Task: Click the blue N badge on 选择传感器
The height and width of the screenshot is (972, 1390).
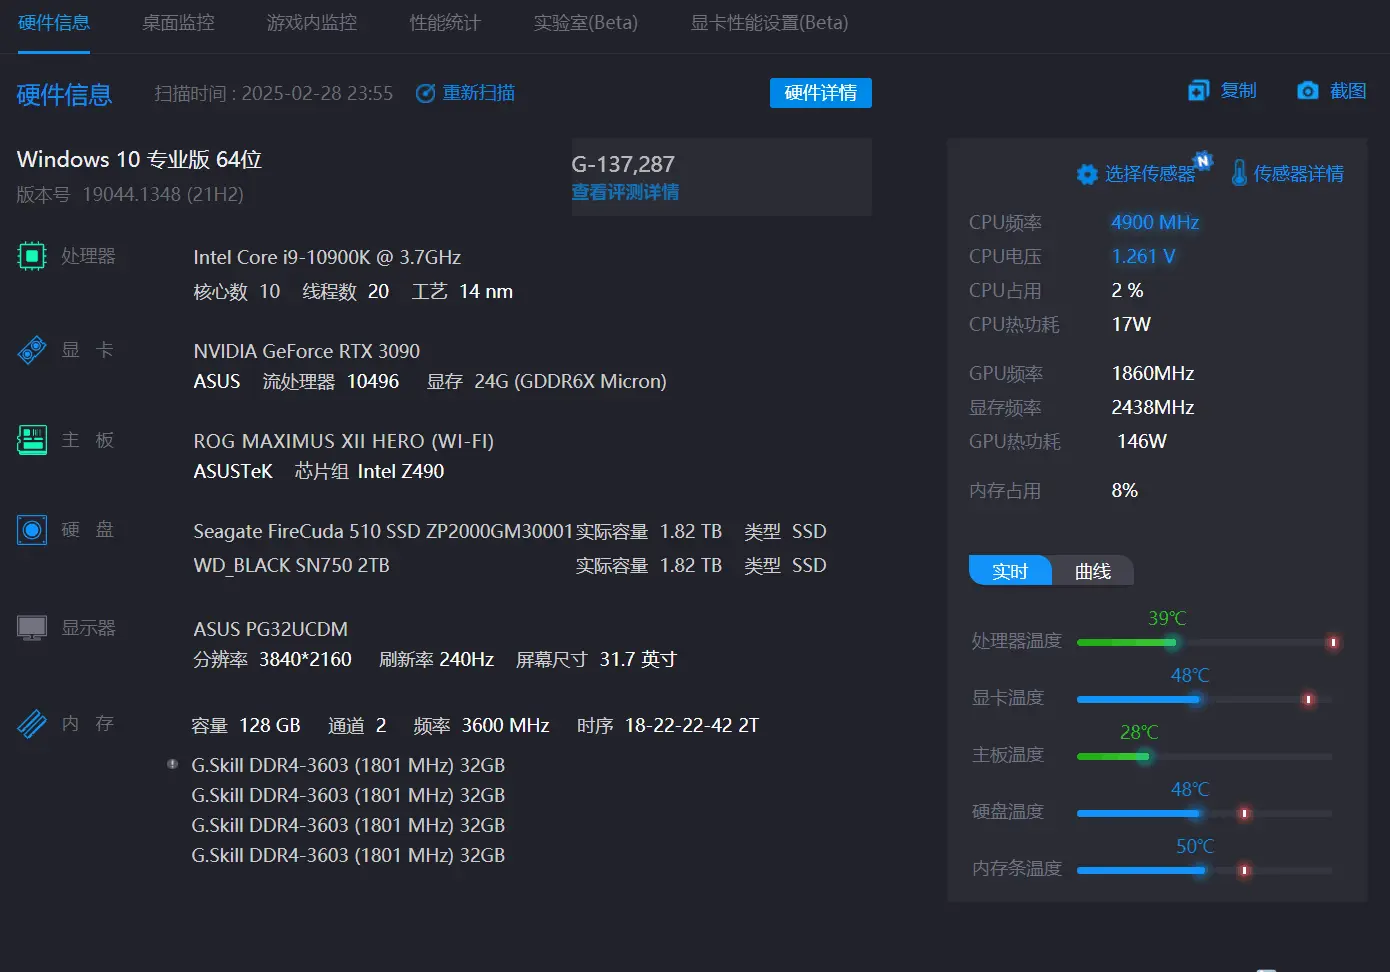Action: pos(1203,160)
